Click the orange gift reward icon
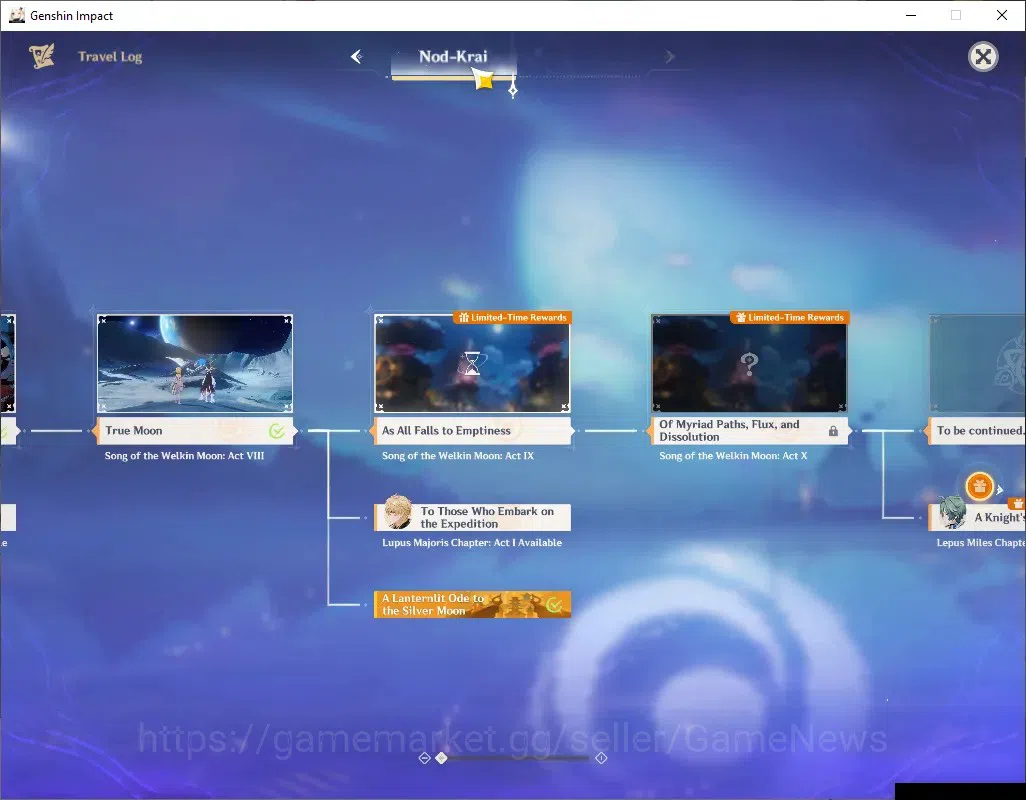This screenshot has height=800, width=1026. point(980,486)
